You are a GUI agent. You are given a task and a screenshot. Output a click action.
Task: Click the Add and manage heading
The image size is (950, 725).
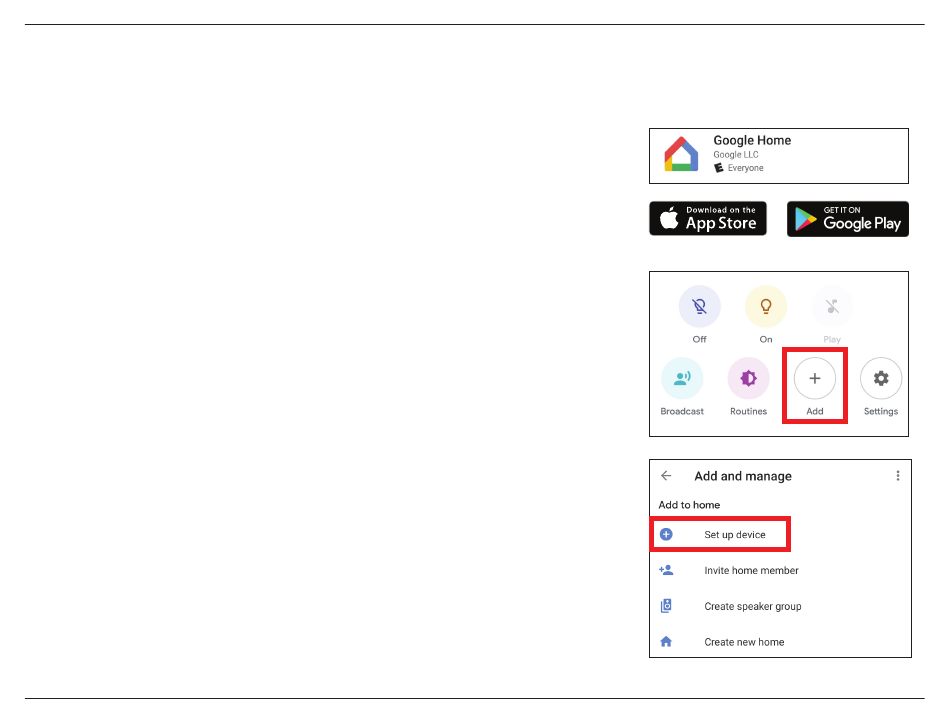pyautogui.click(x=743, y=476)
